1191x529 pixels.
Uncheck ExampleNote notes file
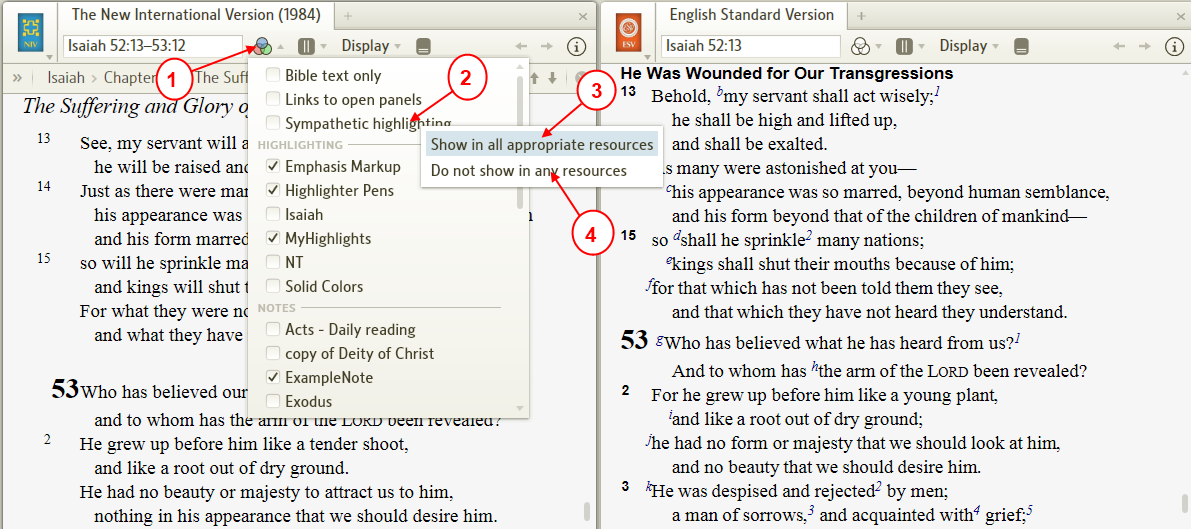(x=272, y=377)
